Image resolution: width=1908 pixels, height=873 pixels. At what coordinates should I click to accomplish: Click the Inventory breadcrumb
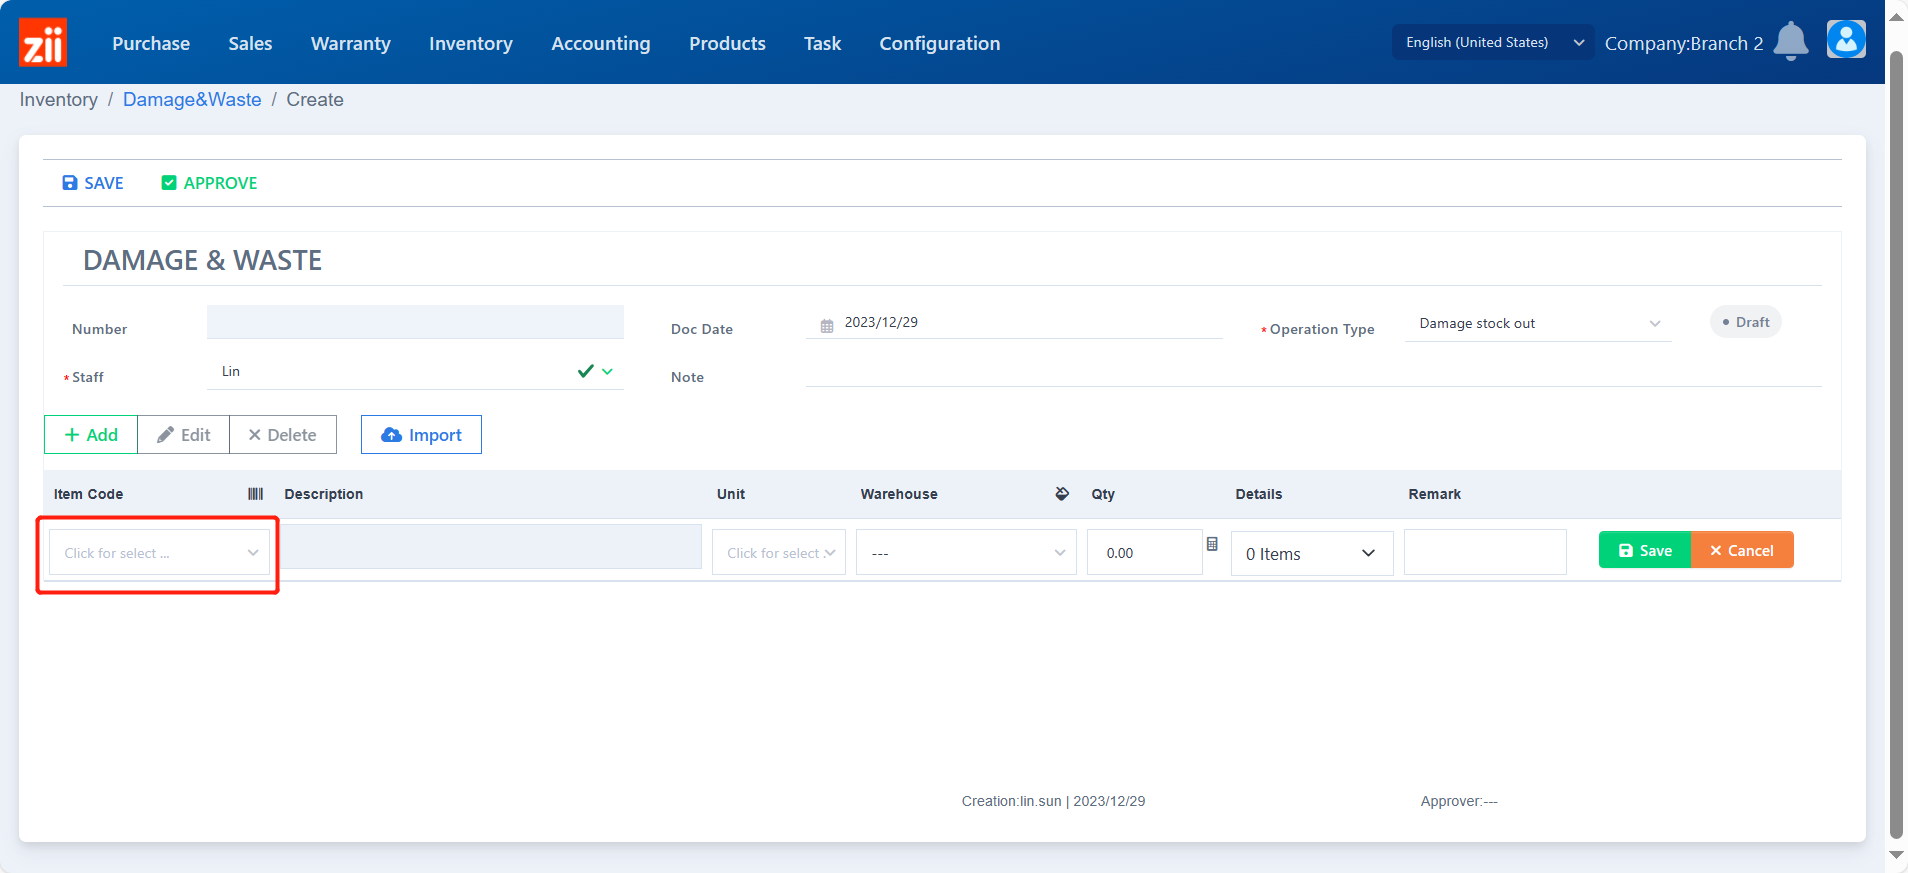click(x=59, y=100)
